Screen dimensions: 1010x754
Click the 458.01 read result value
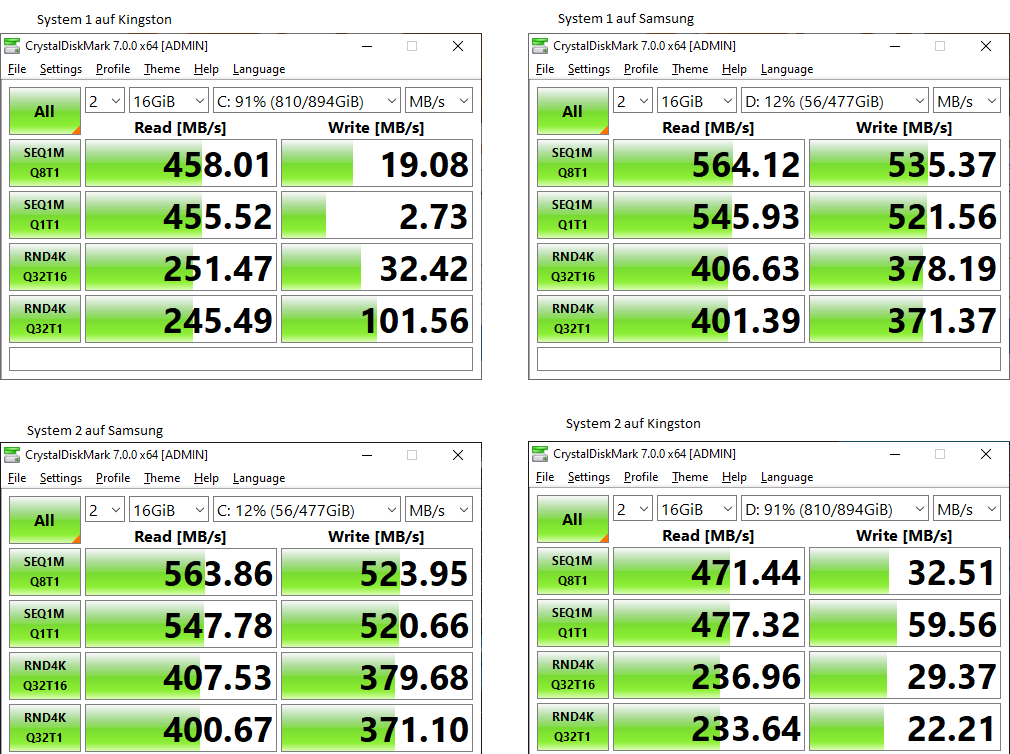[181, 163]
